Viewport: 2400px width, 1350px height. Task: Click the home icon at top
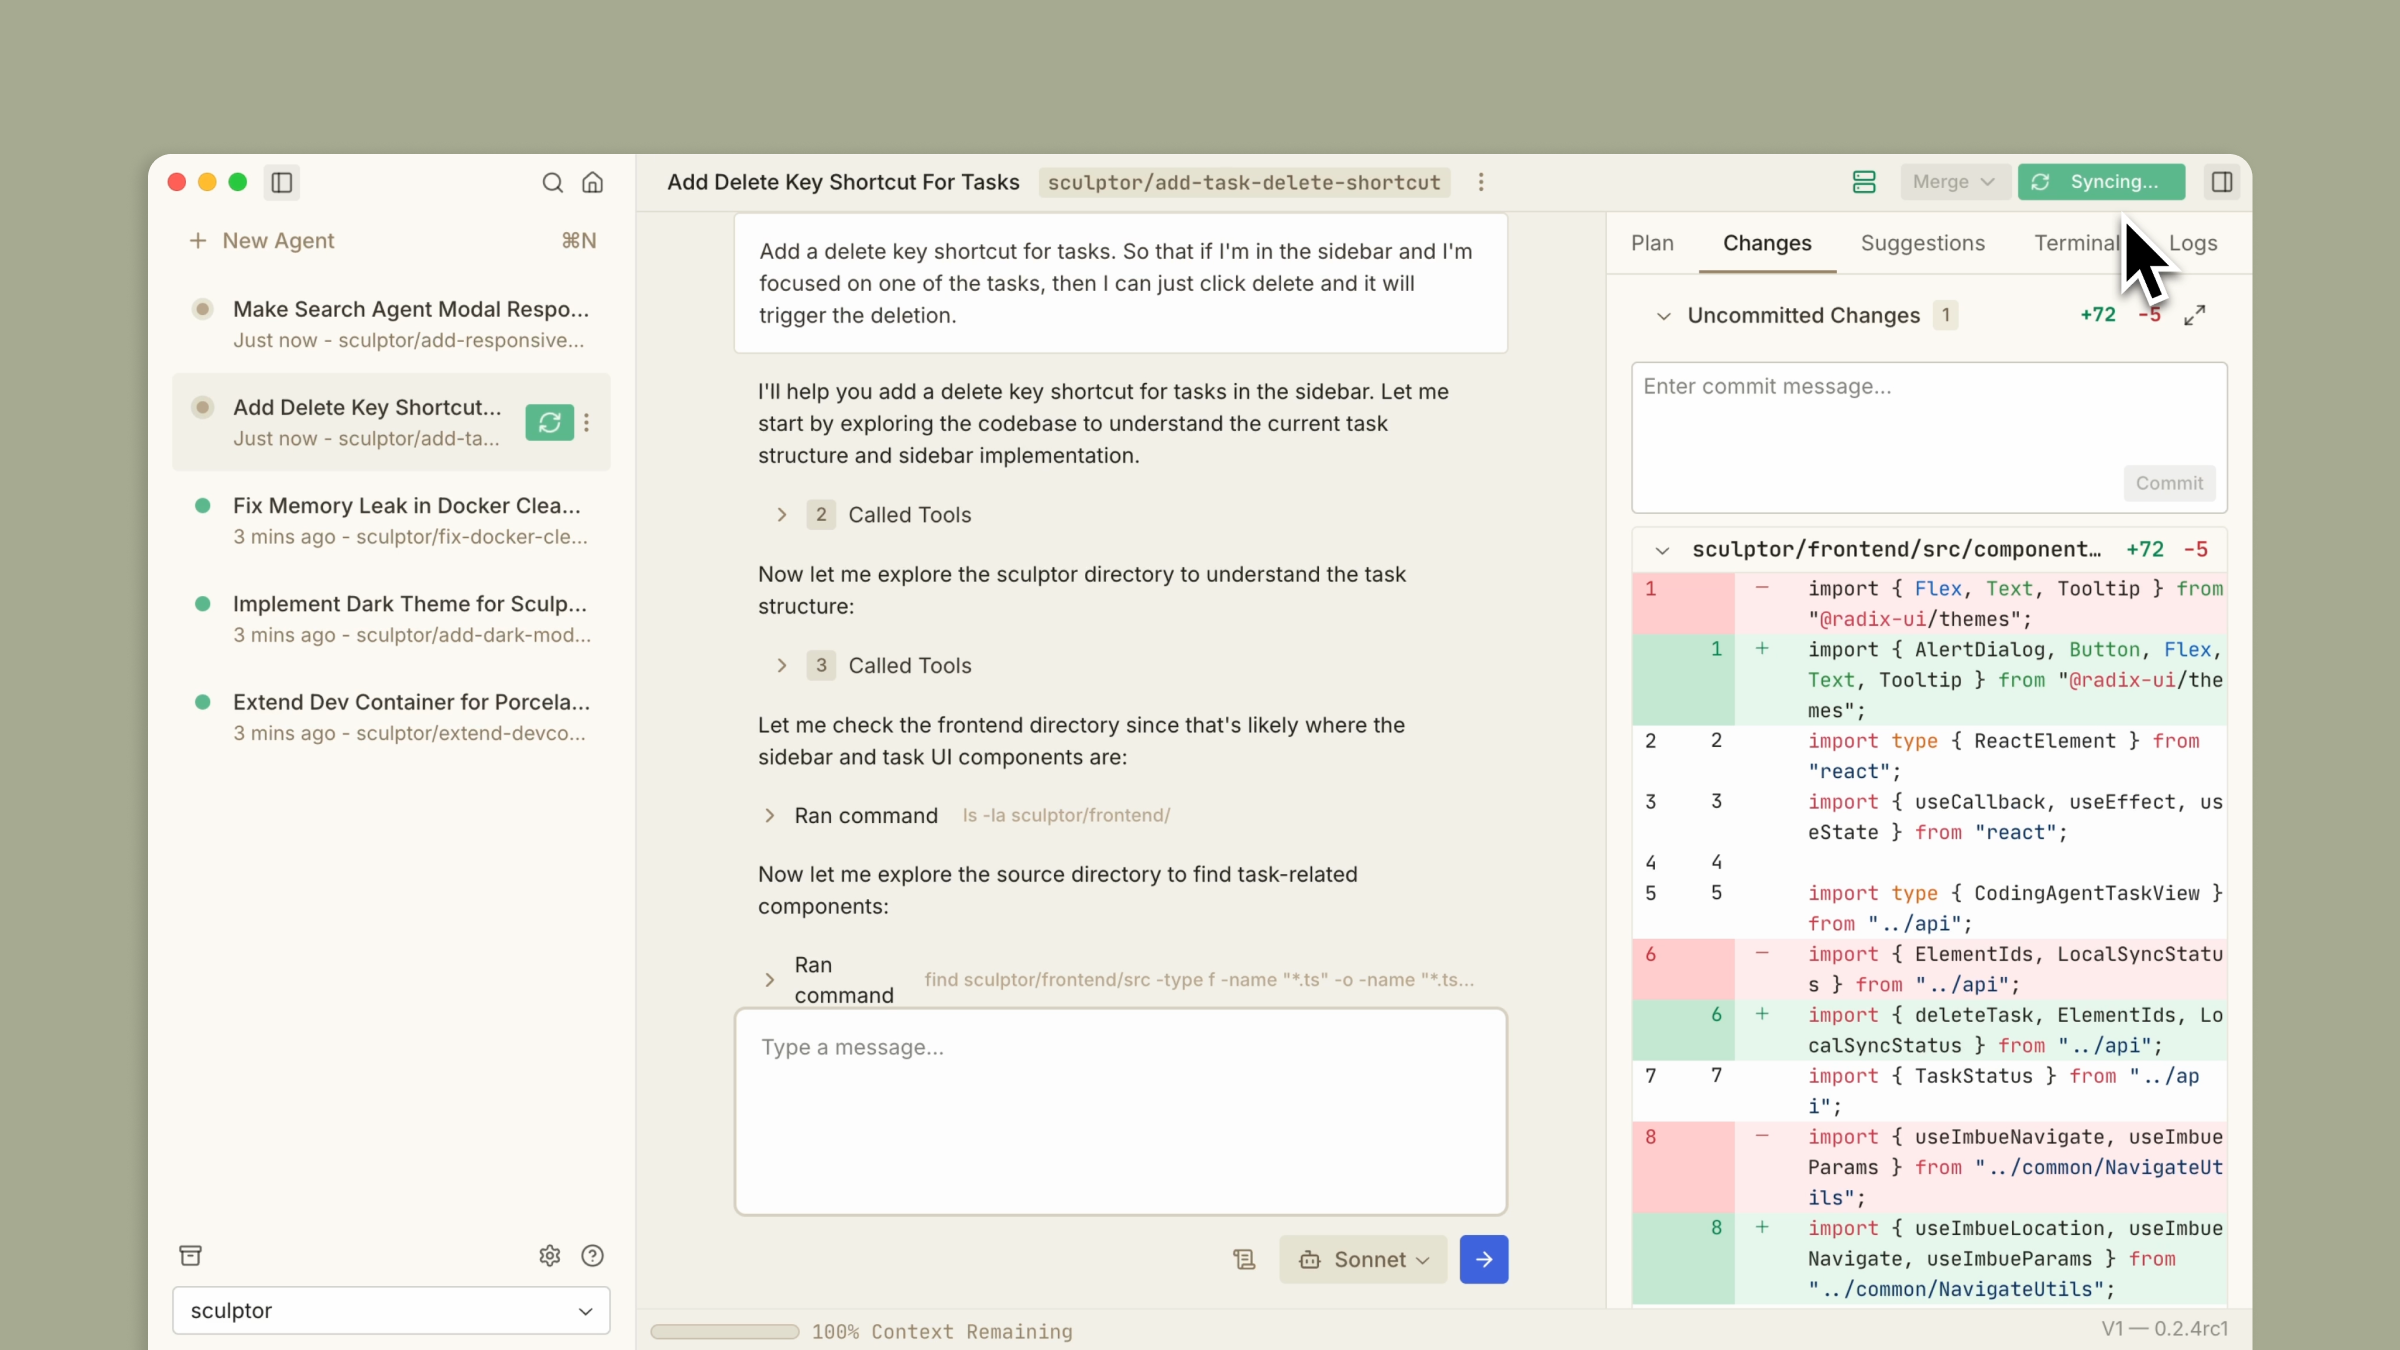point(592,183)
